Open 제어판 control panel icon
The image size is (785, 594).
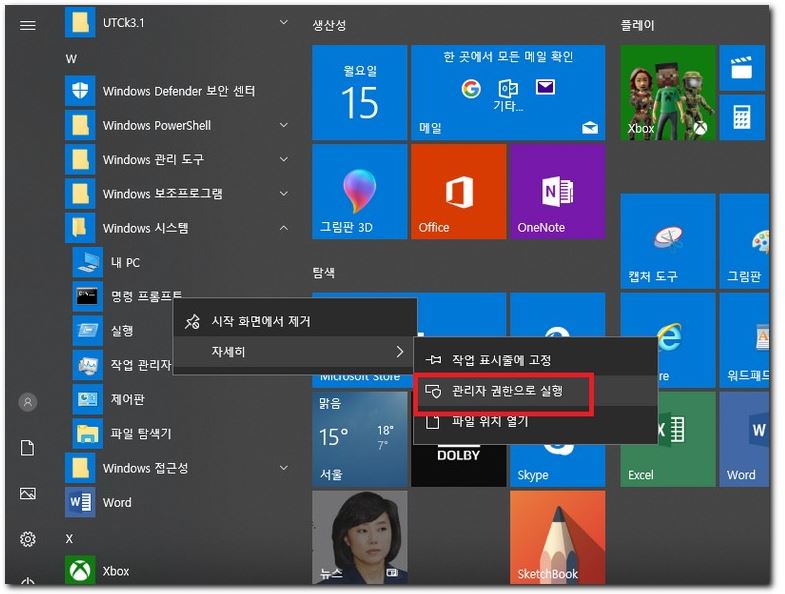point(88,399)
